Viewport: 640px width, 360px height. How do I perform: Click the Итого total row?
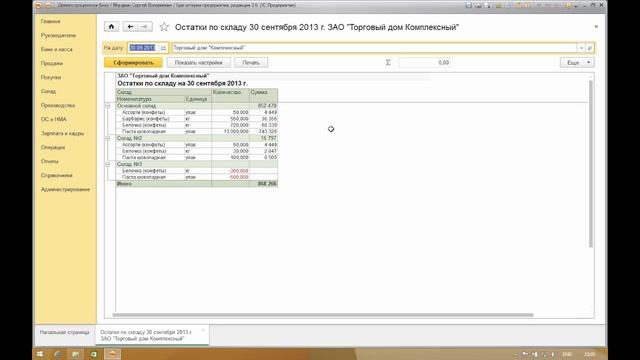coord(197,184)
